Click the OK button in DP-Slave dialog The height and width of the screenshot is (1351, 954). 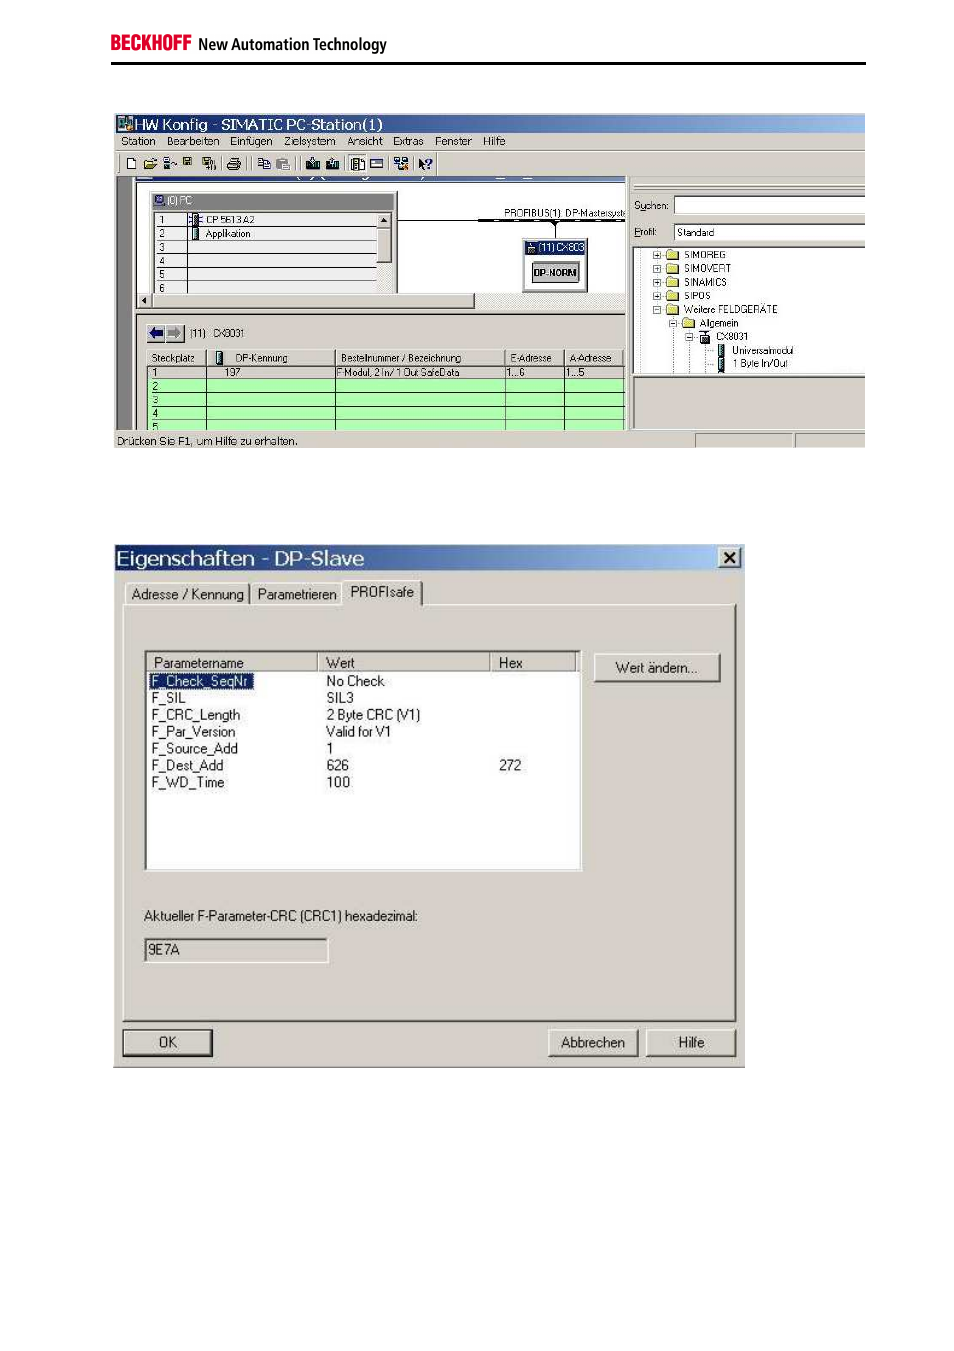[167, 1043]
